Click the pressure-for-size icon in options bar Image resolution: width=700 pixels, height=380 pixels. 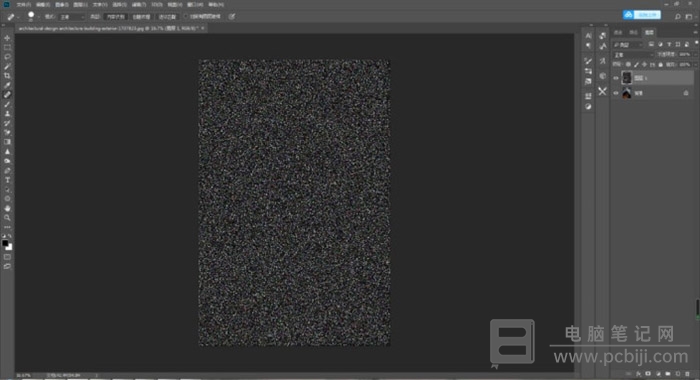click(232, 17)
